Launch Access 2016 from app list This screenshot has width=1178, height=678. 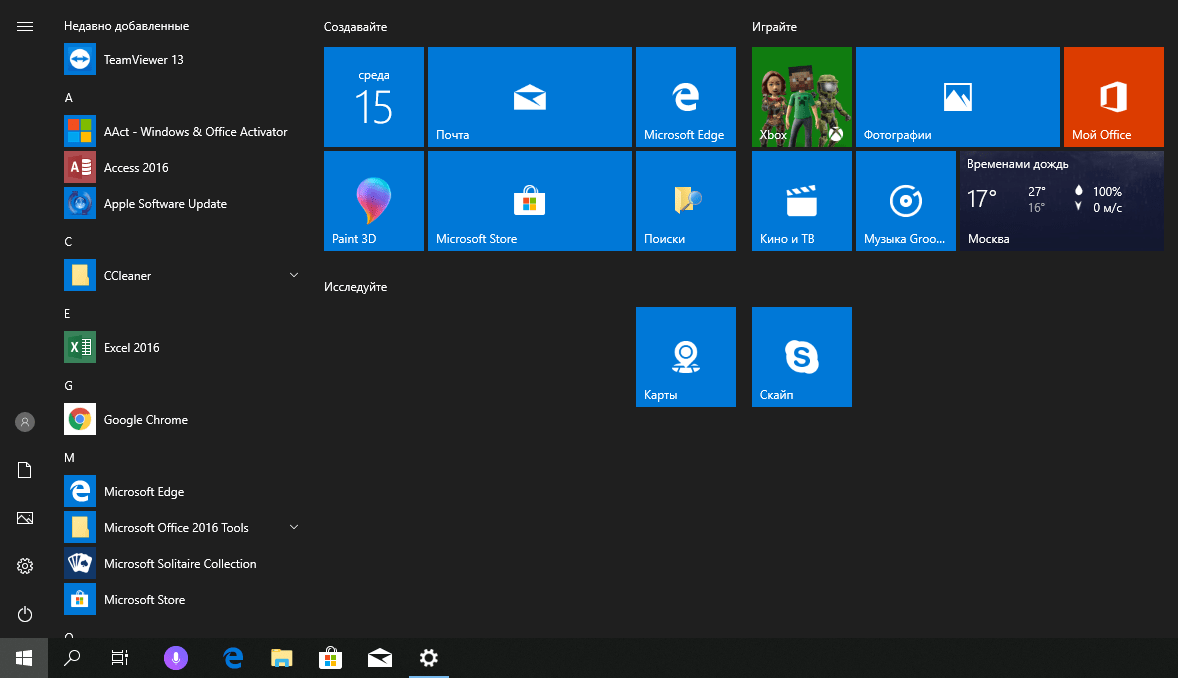pyautogui.click(x=183, y=168)
